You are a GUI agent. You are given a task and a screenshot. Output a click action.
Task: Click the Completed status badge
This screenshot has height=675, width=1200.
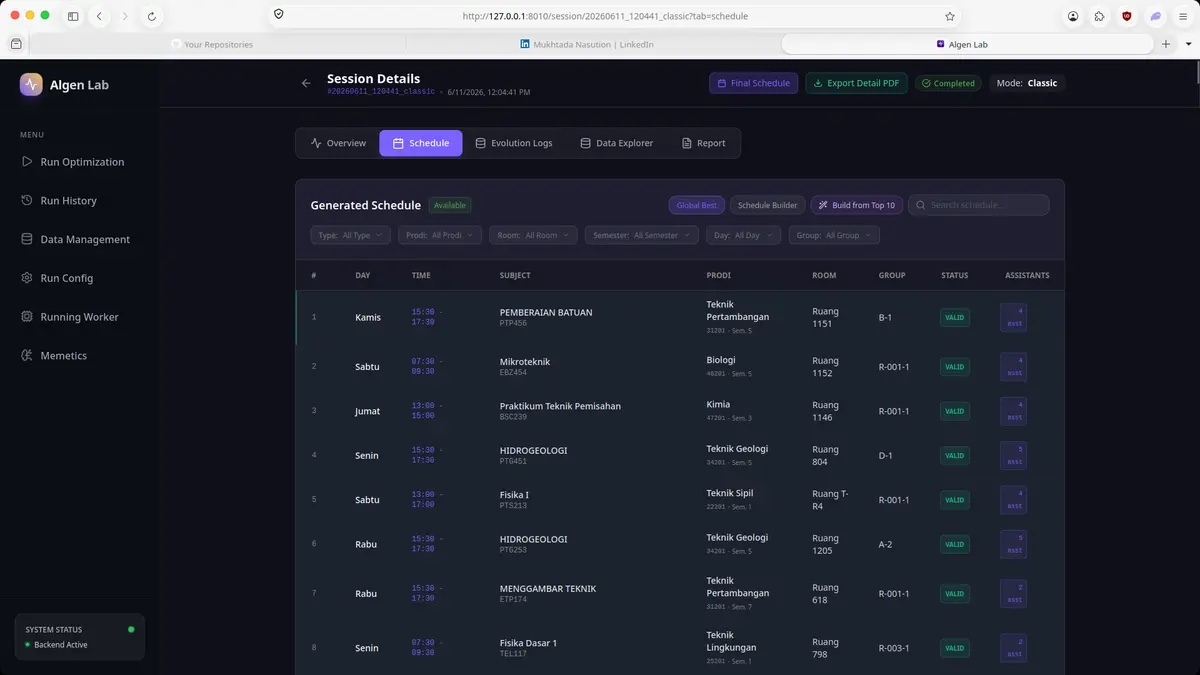[x=948, y=83]
